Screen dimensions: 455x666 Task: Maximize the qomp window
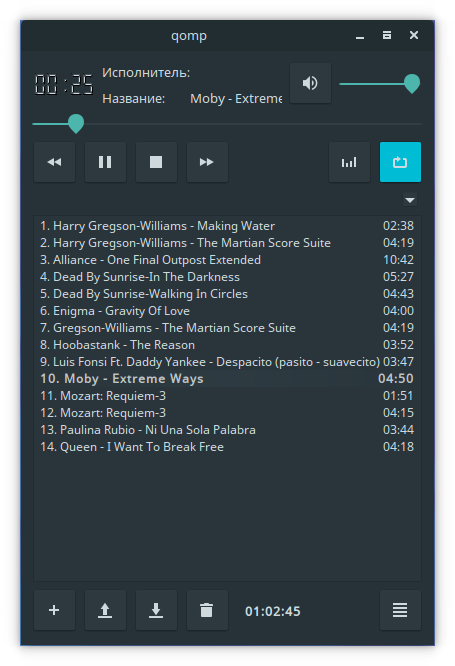[387, 35]
